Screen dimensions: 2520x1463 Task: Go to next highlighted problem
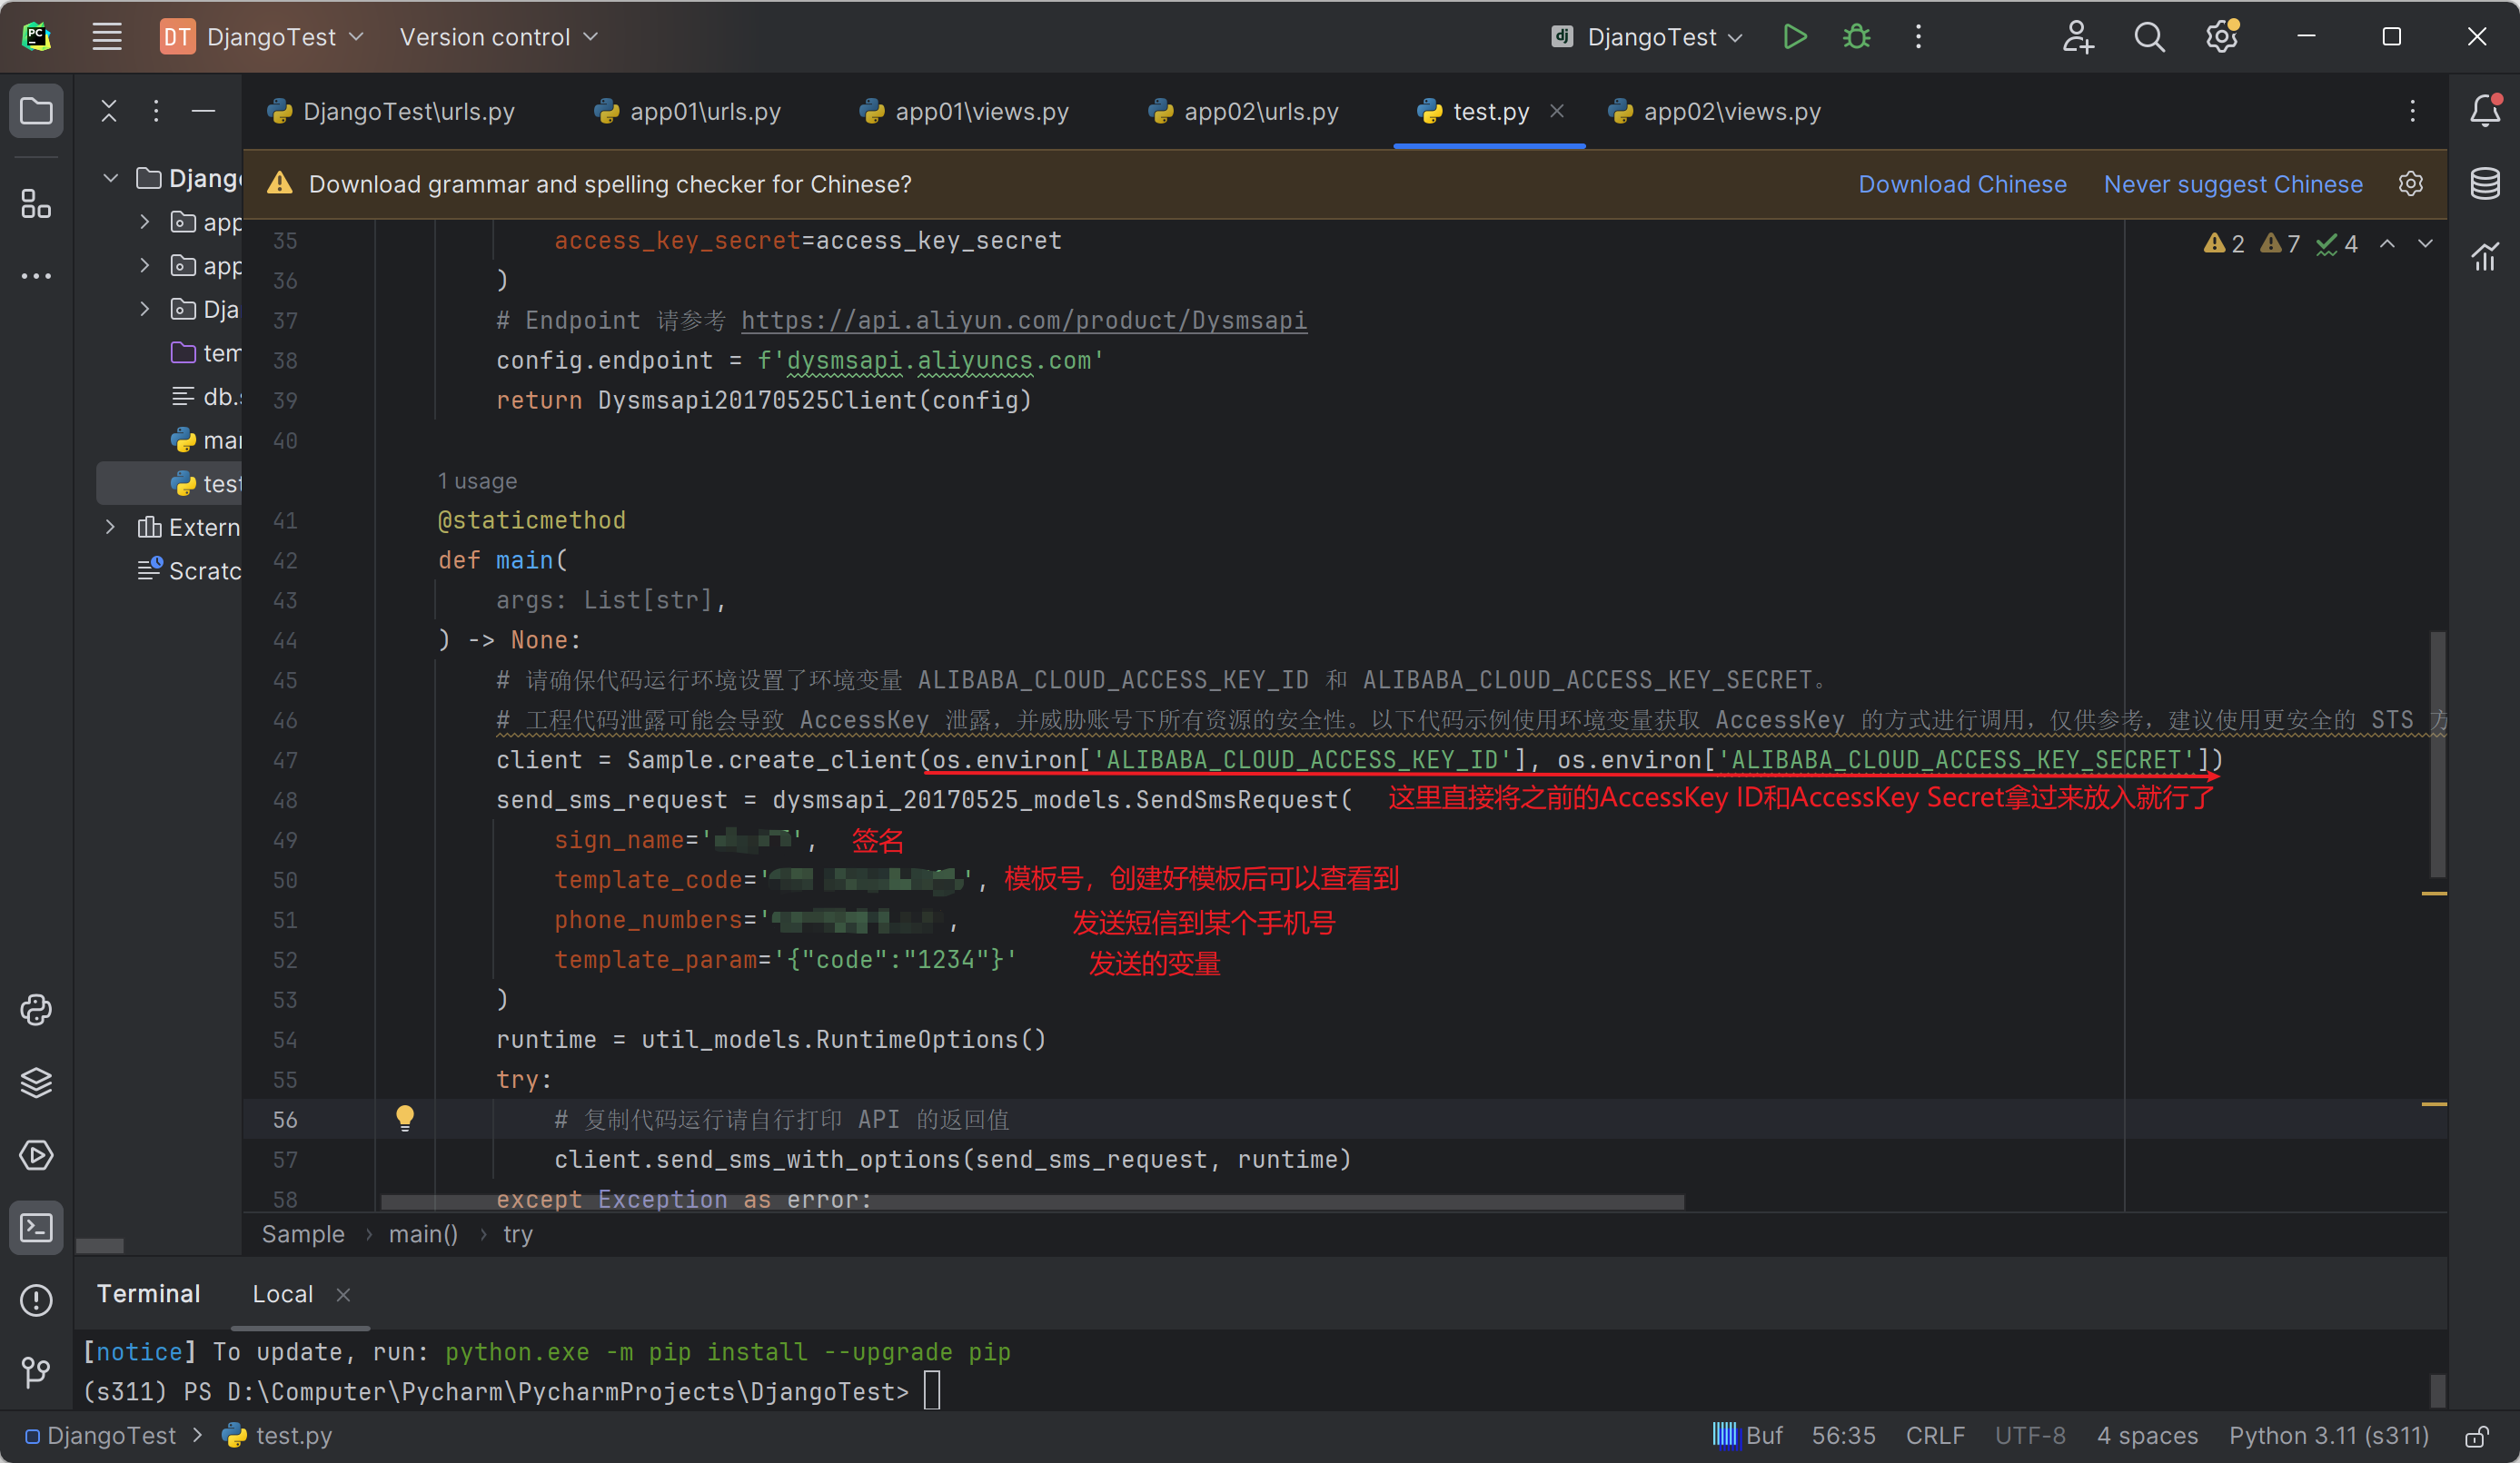[x=2425, y=243]
